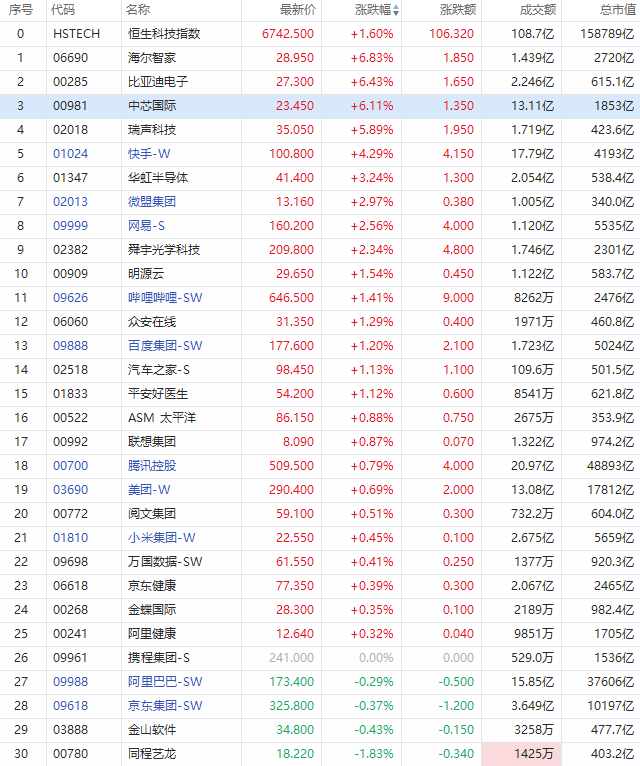Open the 美团-W stock link

[x=149, y=489]
